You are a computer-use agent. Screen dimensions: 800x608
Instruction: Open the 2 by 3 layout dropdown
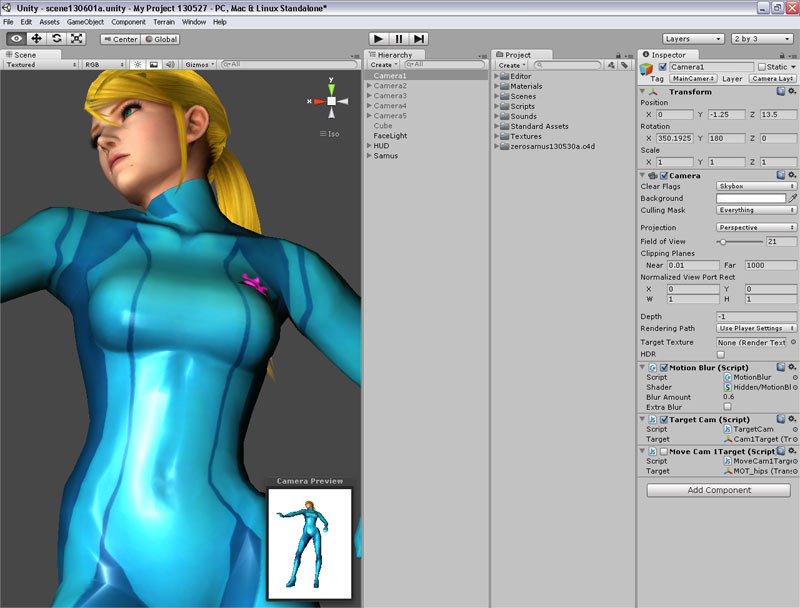pyautogui.click(x=761, y=39)
